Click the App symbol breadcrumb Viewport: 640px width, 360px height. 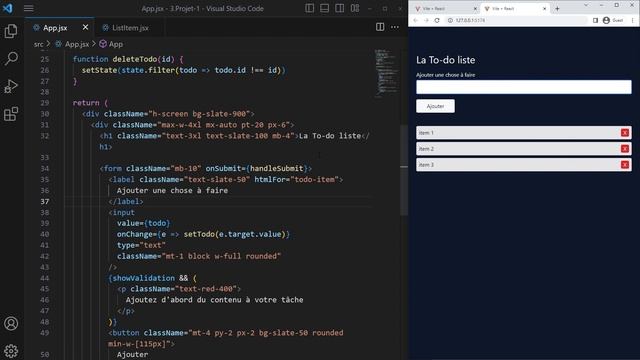point(116,44)
